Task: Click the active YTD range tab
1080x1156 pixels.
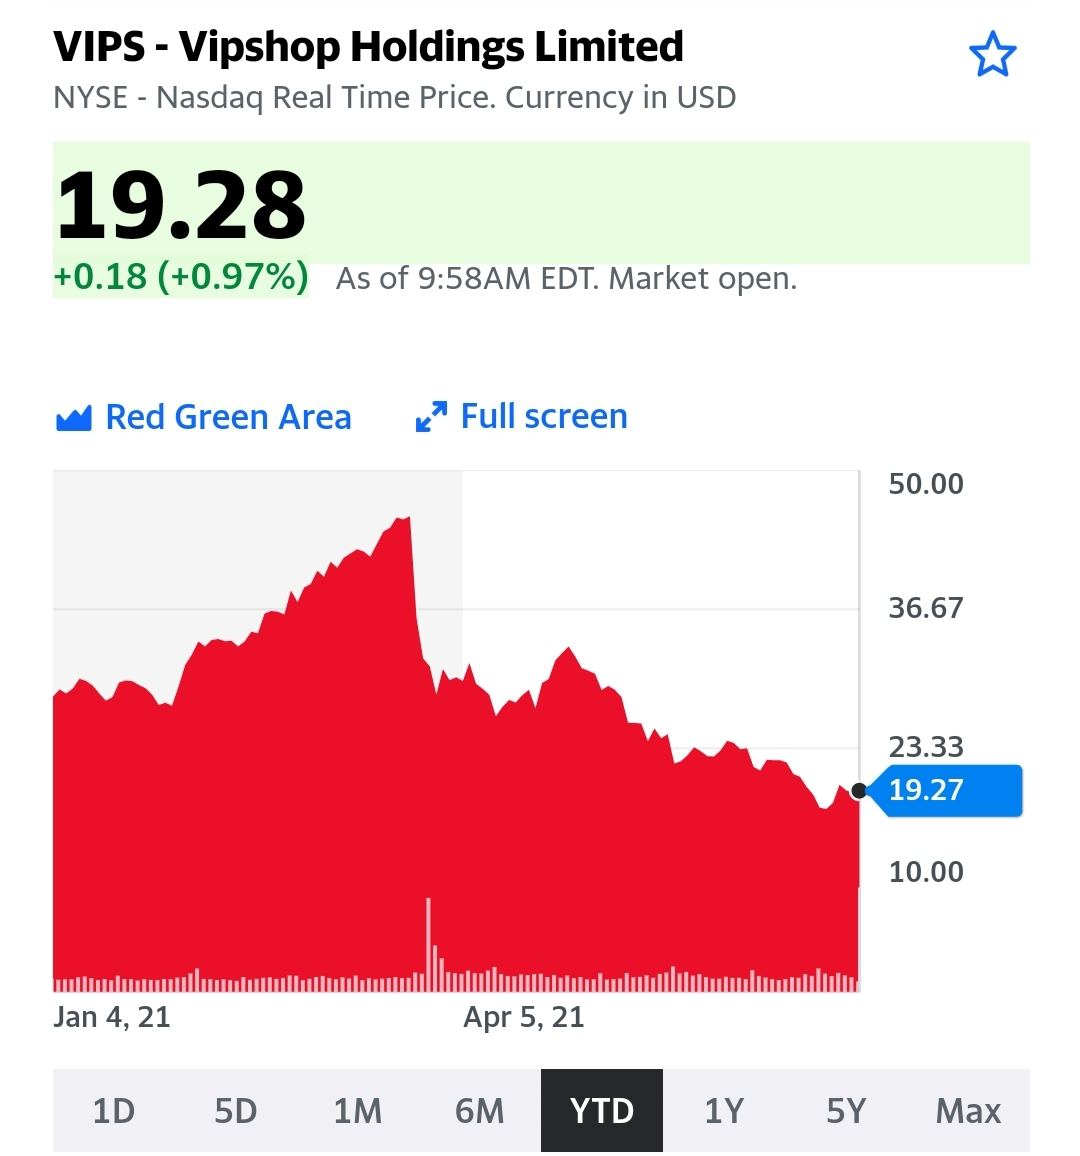Action: tap(601, 1111)
